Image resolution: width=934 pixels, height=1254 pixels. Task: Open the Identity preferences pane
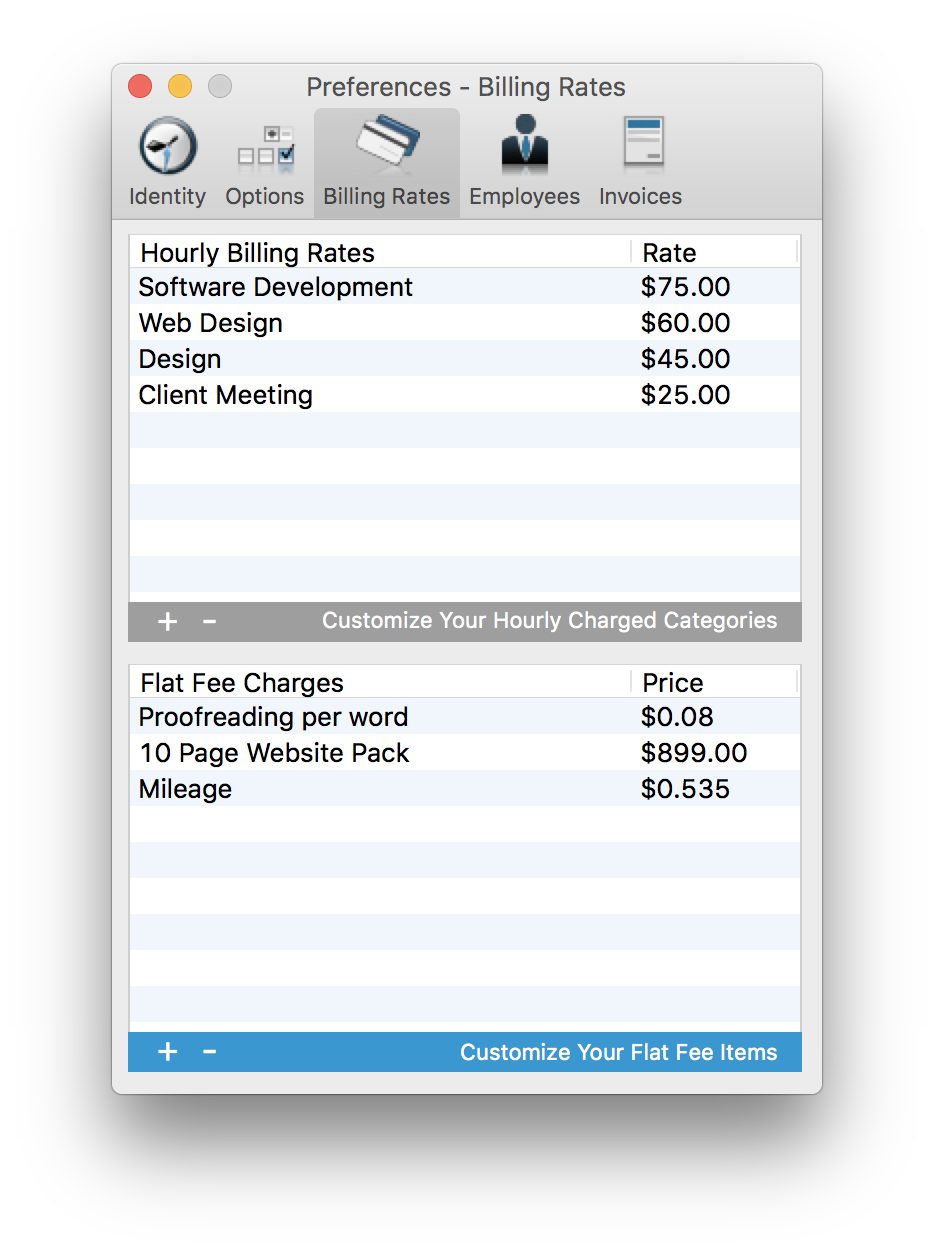pos(166,160)
